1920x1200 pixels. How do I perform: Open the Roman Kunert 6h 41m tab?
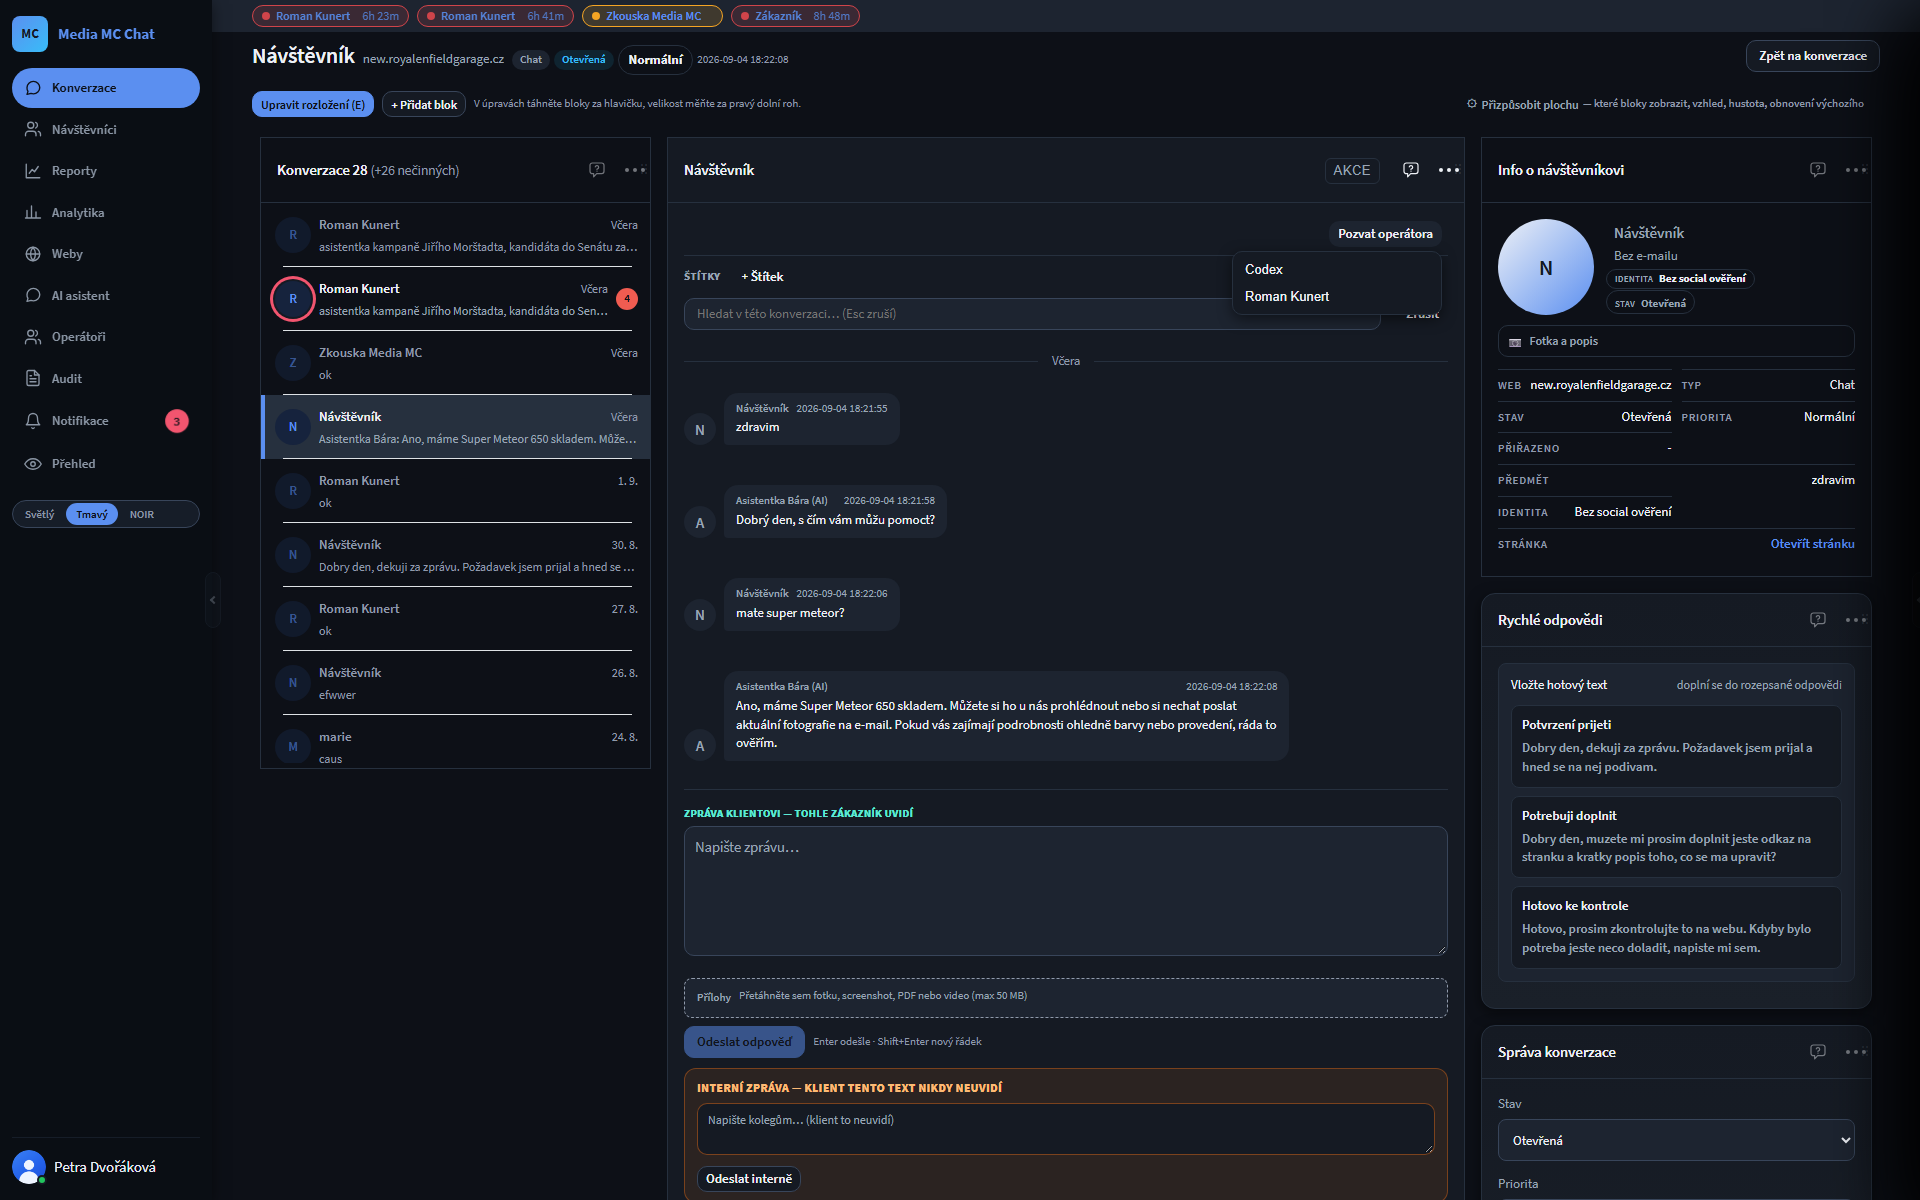[496, 16]
